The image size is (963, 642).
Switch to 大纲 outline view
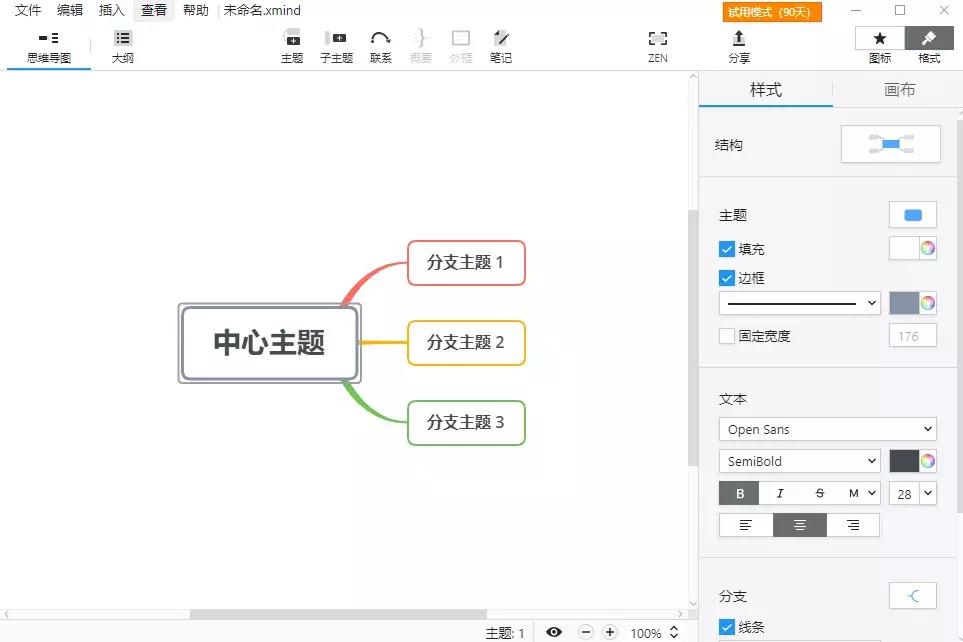point(122,44)
